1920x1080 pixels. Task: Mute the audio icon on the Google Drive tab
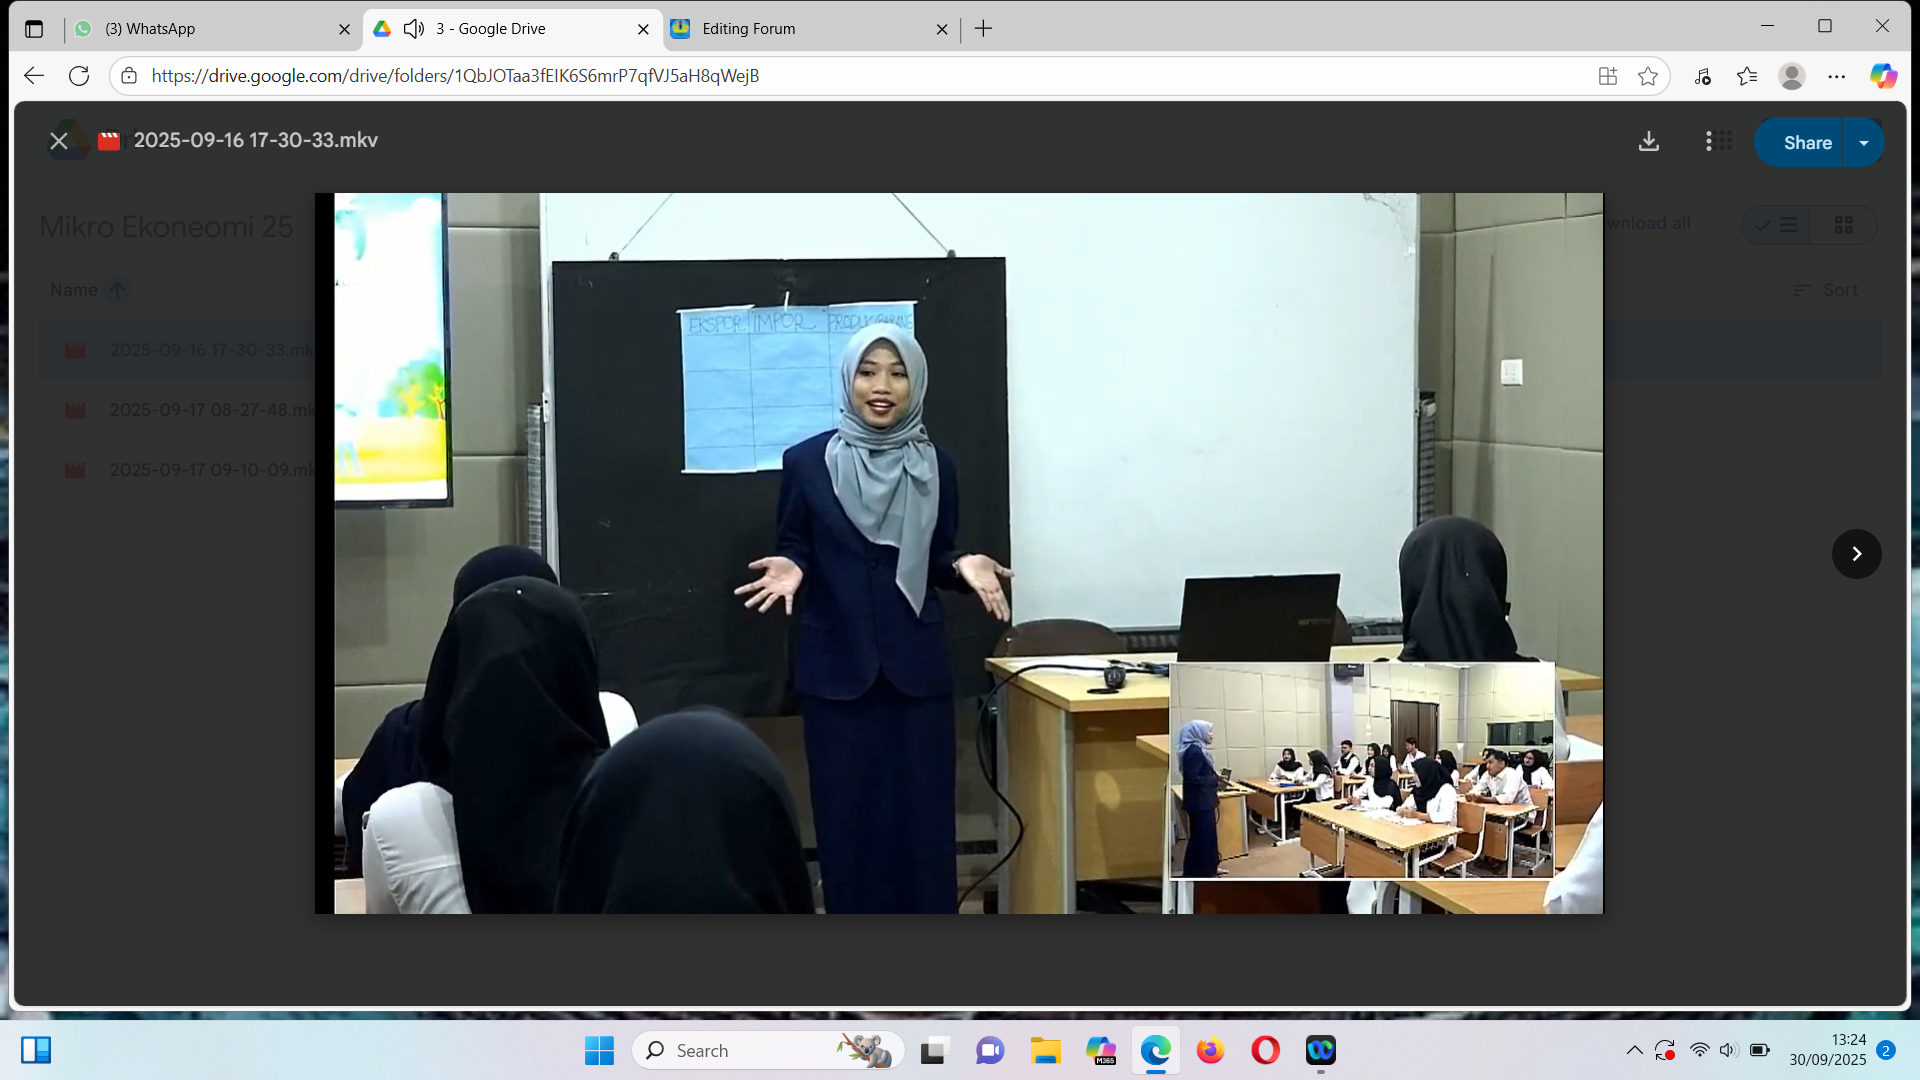click(414, 29)
